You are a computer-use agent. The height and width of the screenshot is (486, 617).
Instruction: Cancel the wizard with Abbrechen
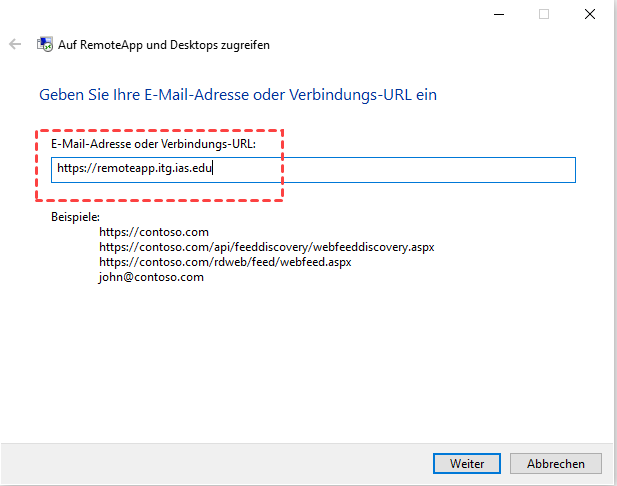(555, 464)
